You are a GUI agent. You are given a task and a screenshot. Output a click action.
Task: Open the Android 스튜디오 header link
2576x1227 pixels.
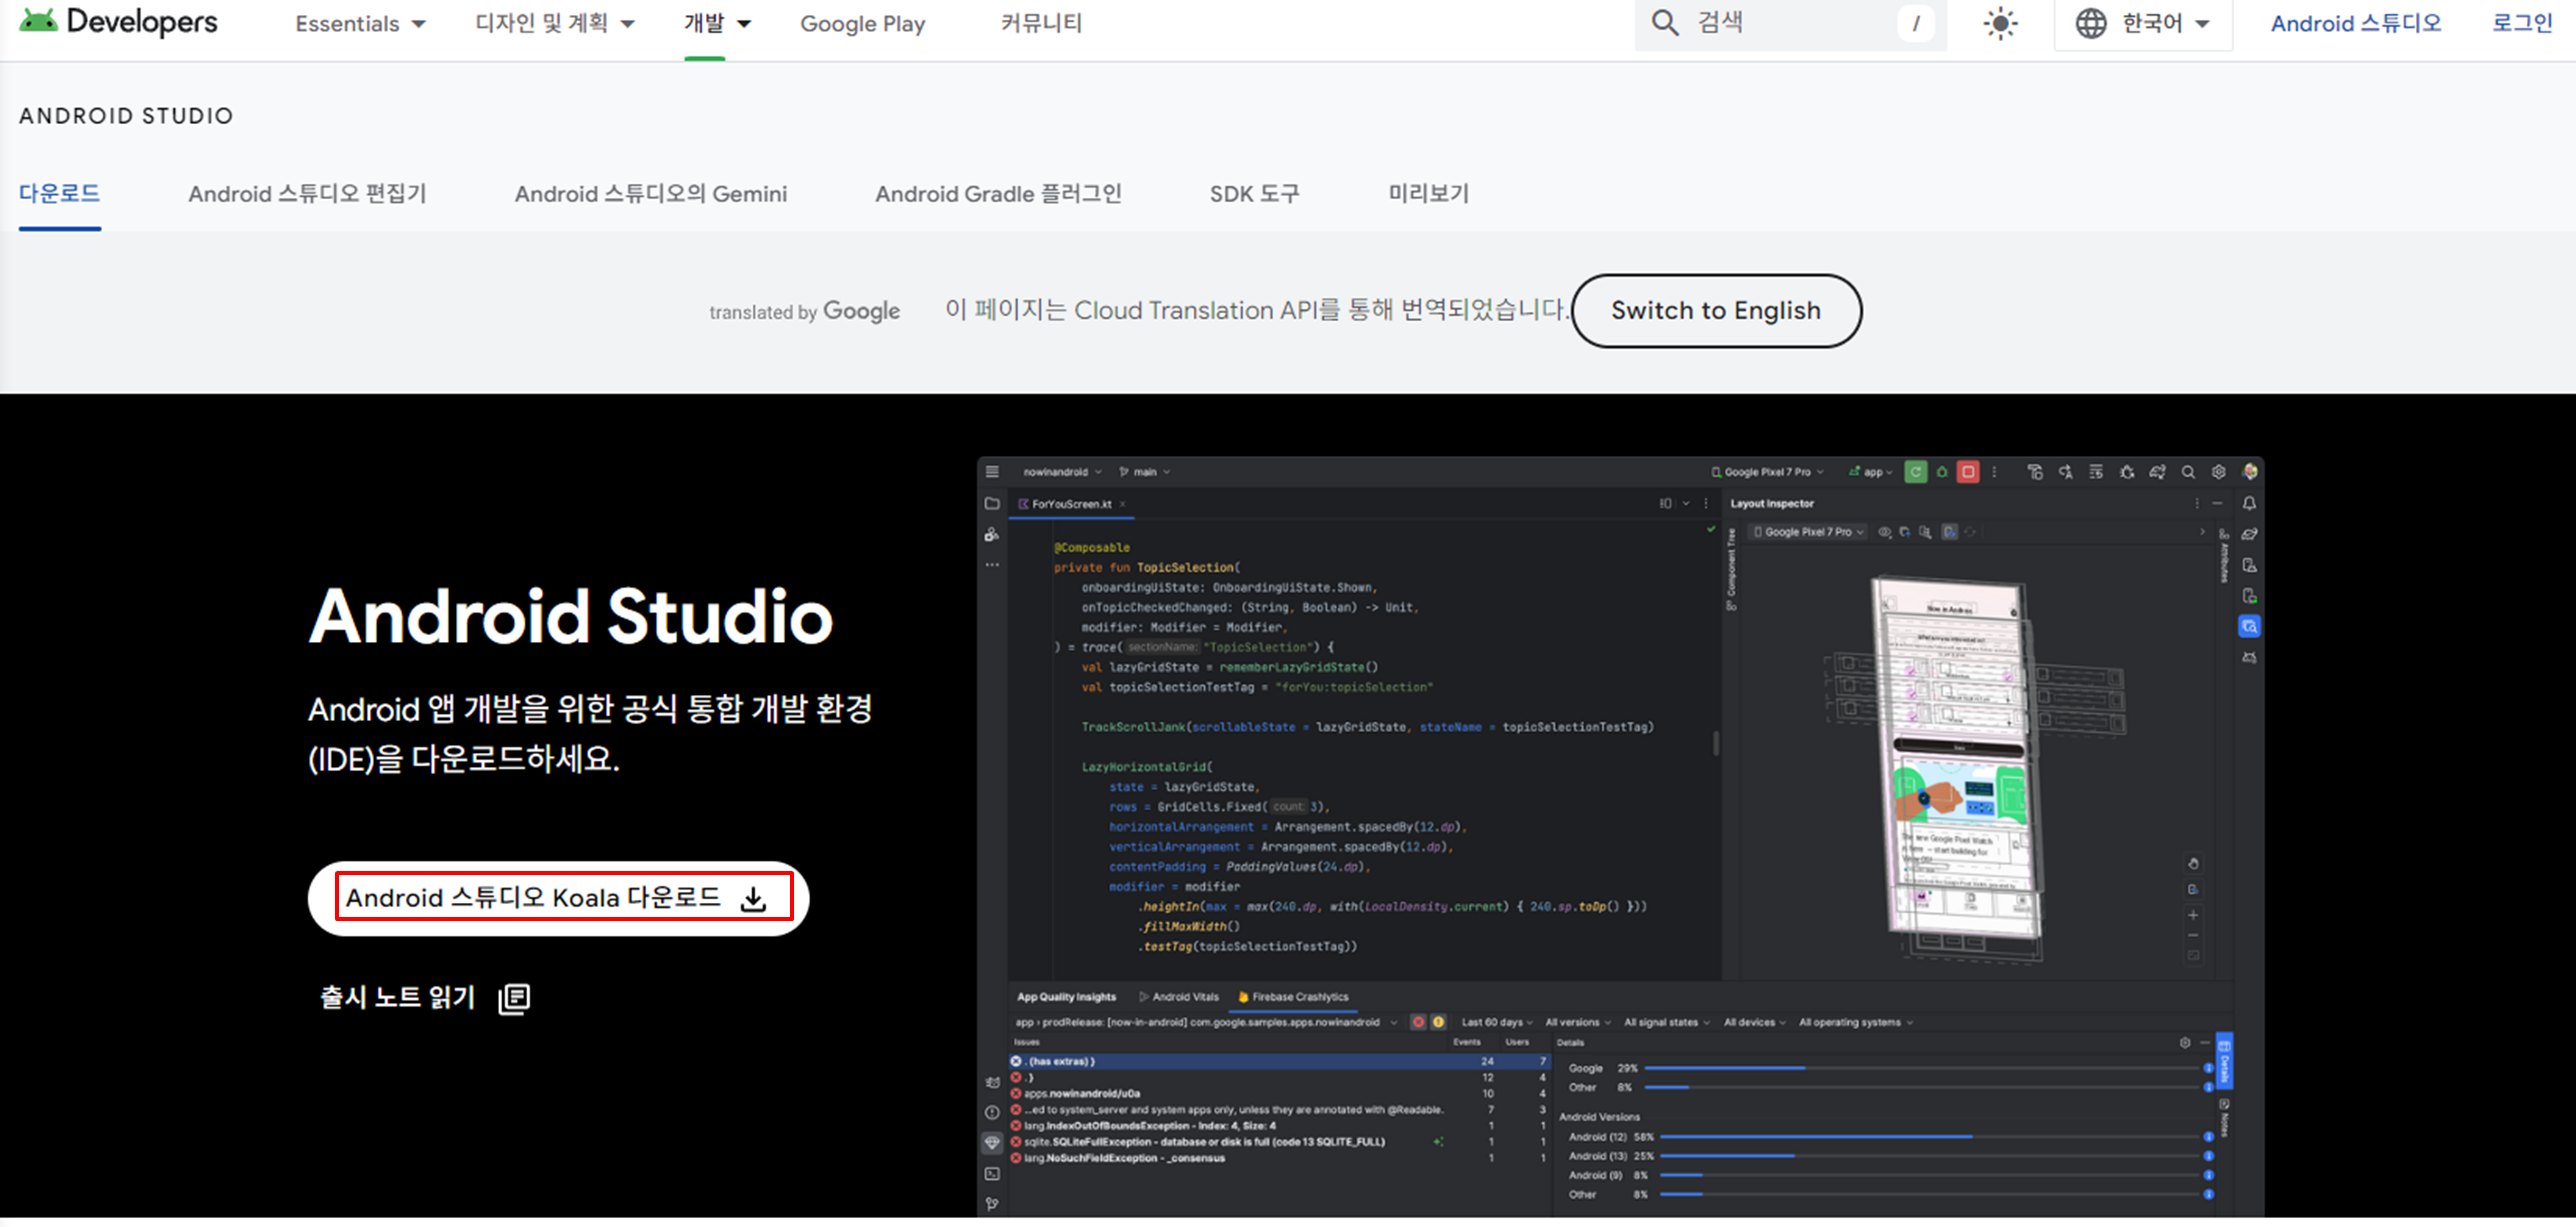2355,23
